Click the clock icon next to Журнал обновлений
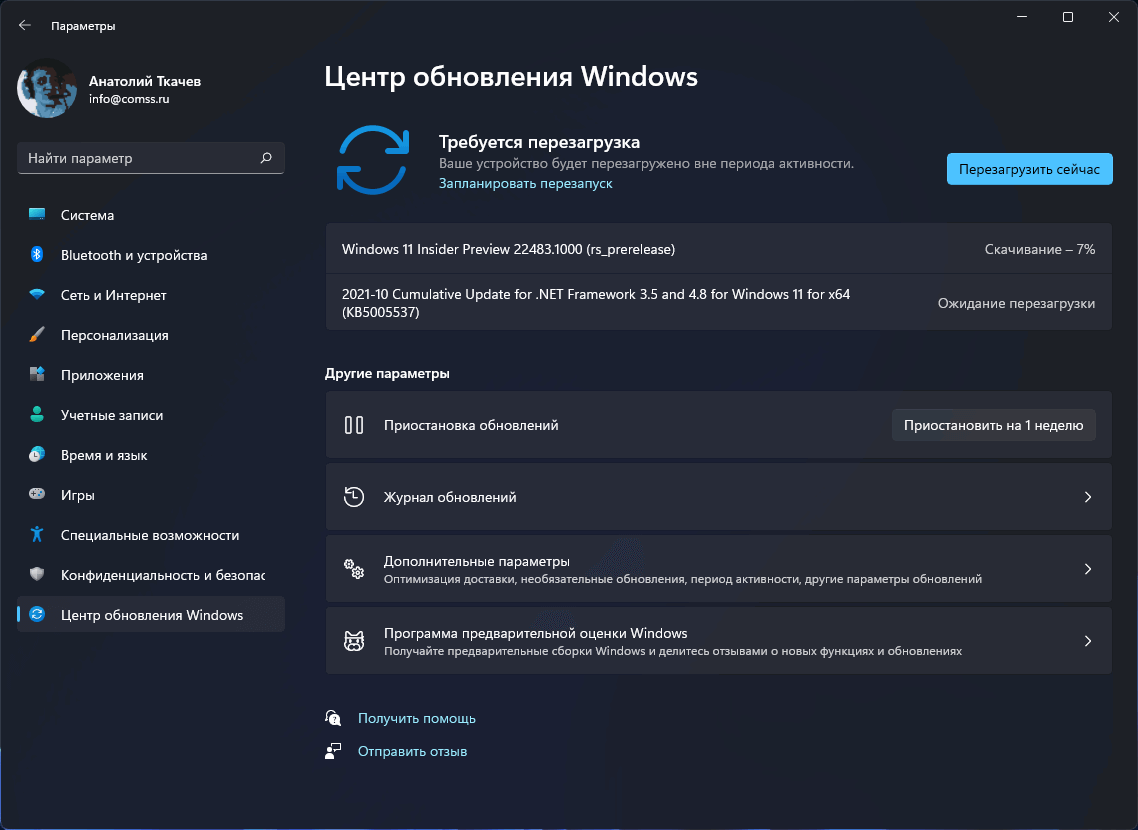 click(x=354, y=496)
